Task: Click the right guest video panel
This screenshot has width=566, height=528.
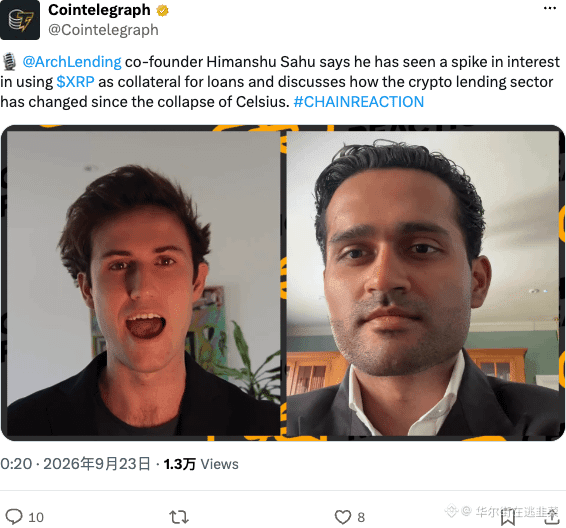Action: (423, 283)
